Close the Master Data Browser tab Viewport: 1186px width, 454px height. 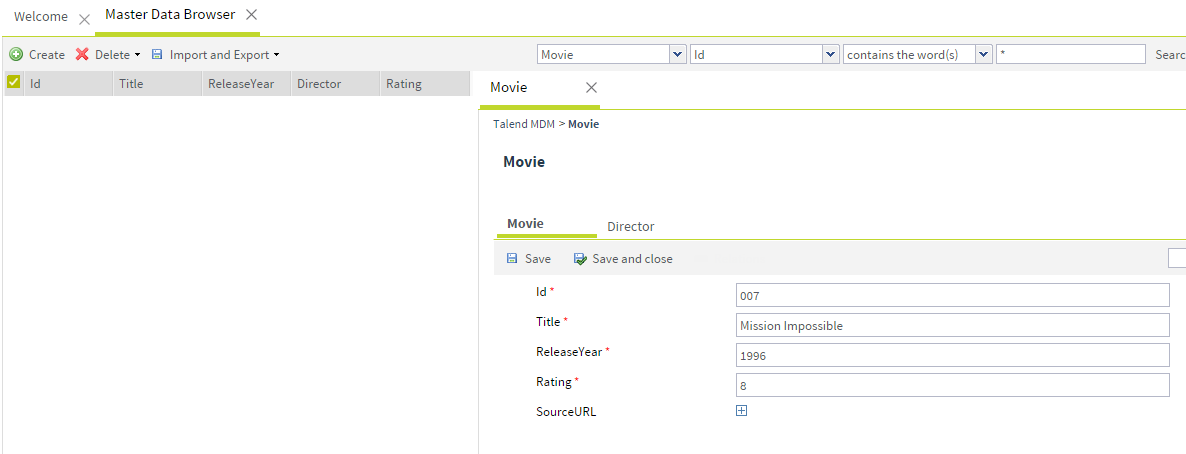(252, 15)
